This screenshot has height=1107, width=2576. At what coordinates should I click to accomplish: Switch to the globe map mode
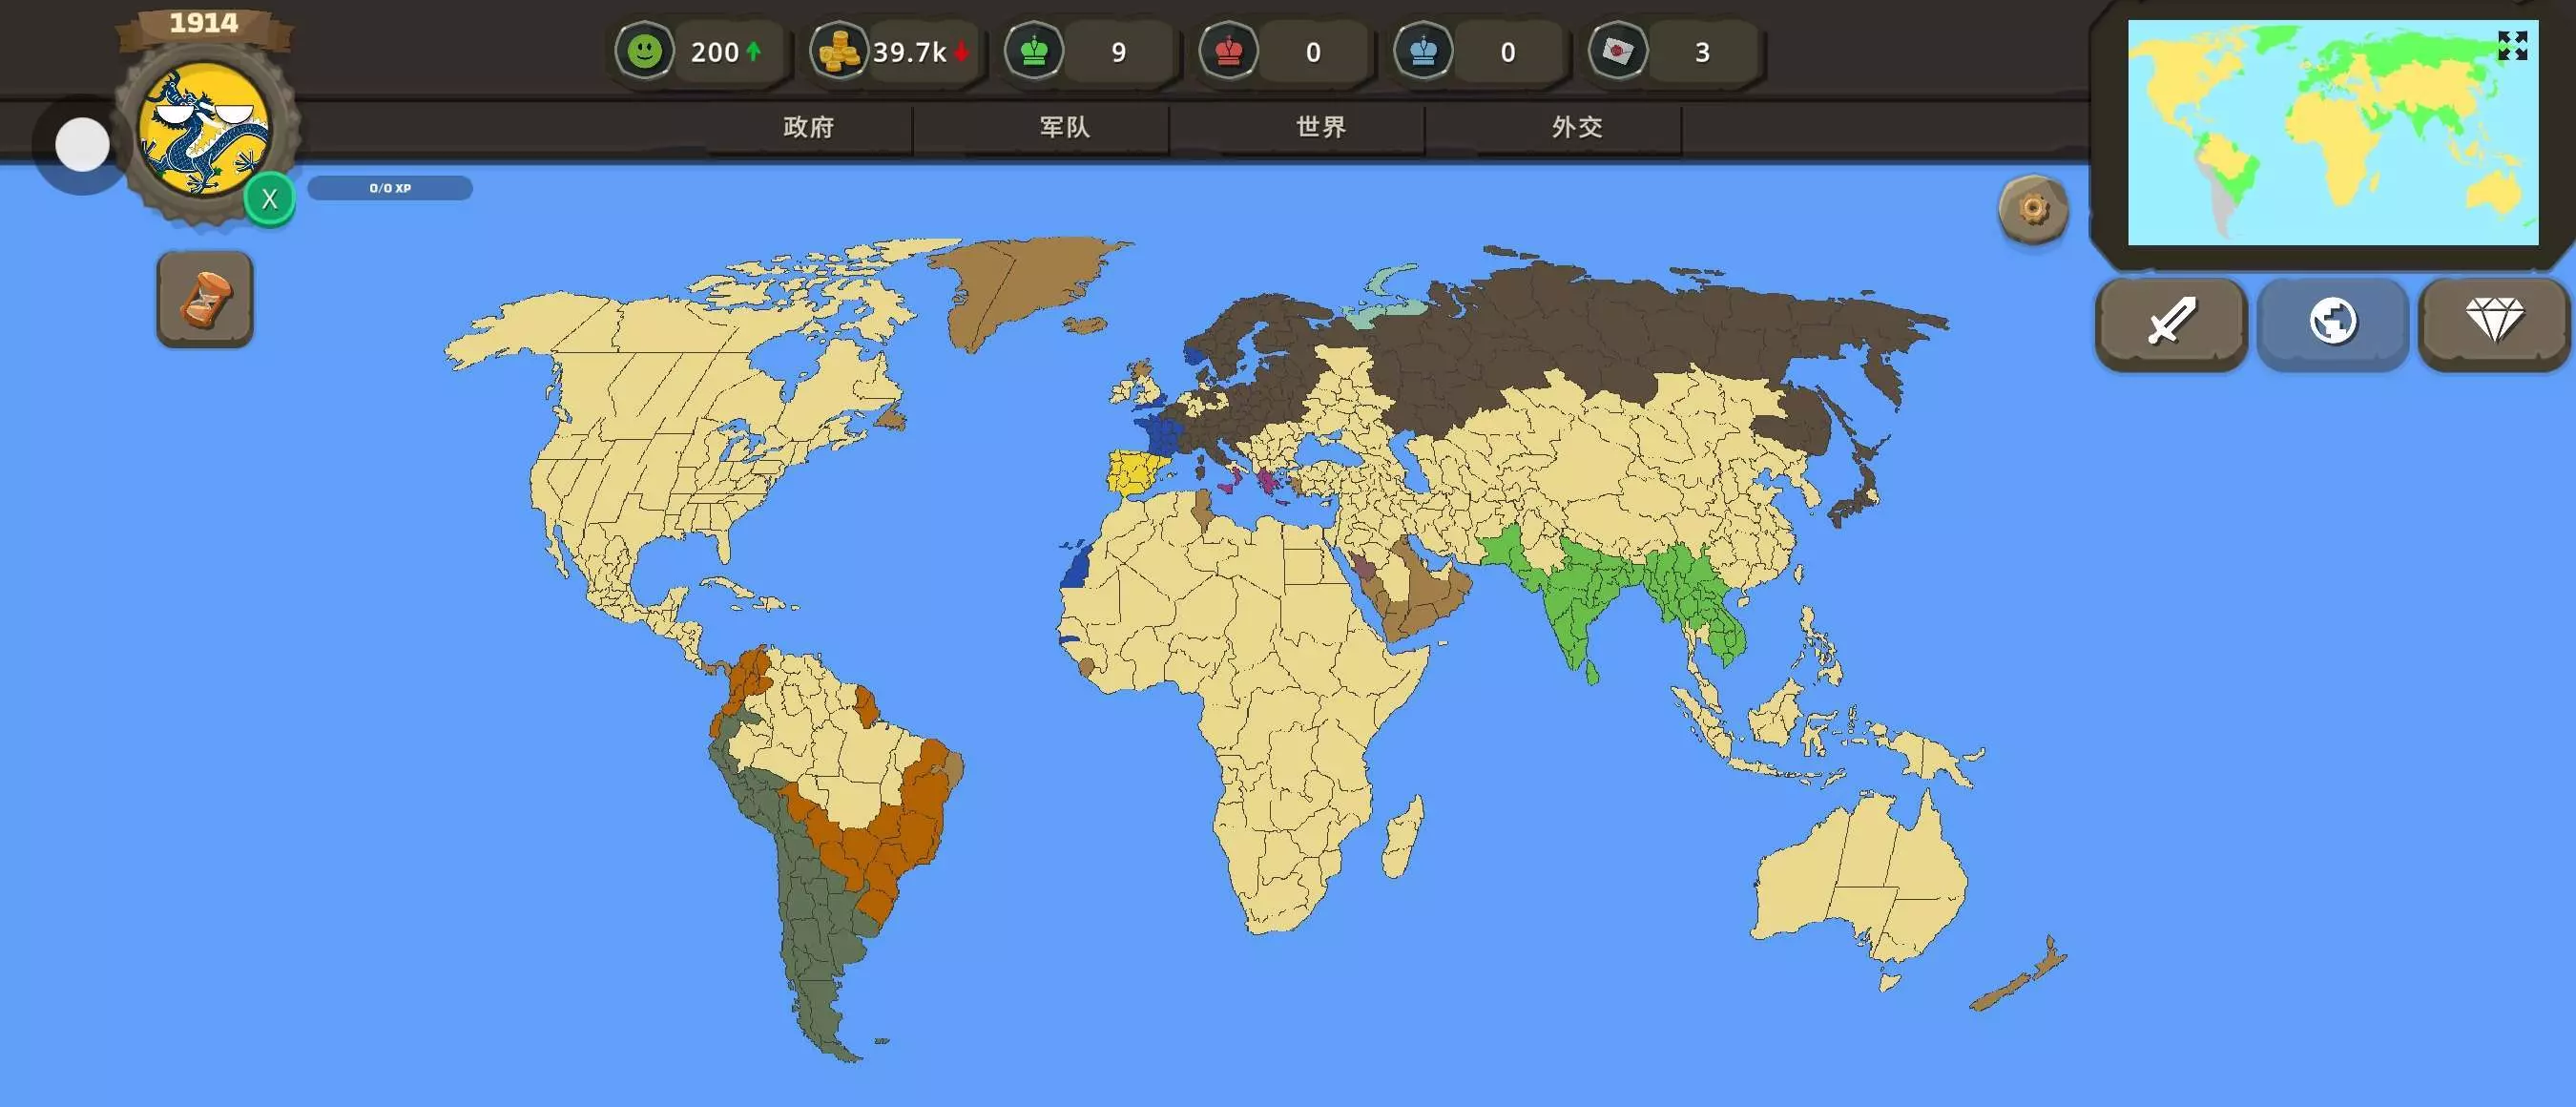click(2332, 323)
